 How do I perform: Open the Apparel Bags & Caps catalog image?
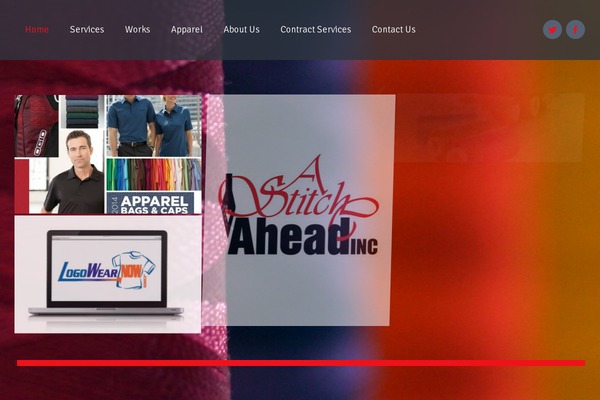click(108, 154)
